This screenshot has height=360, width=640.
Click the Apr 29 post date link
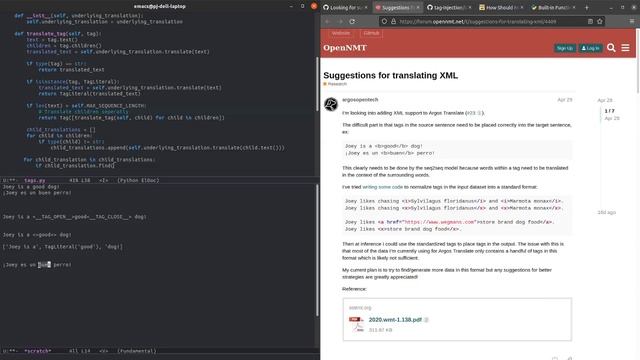tap(565, 100)
